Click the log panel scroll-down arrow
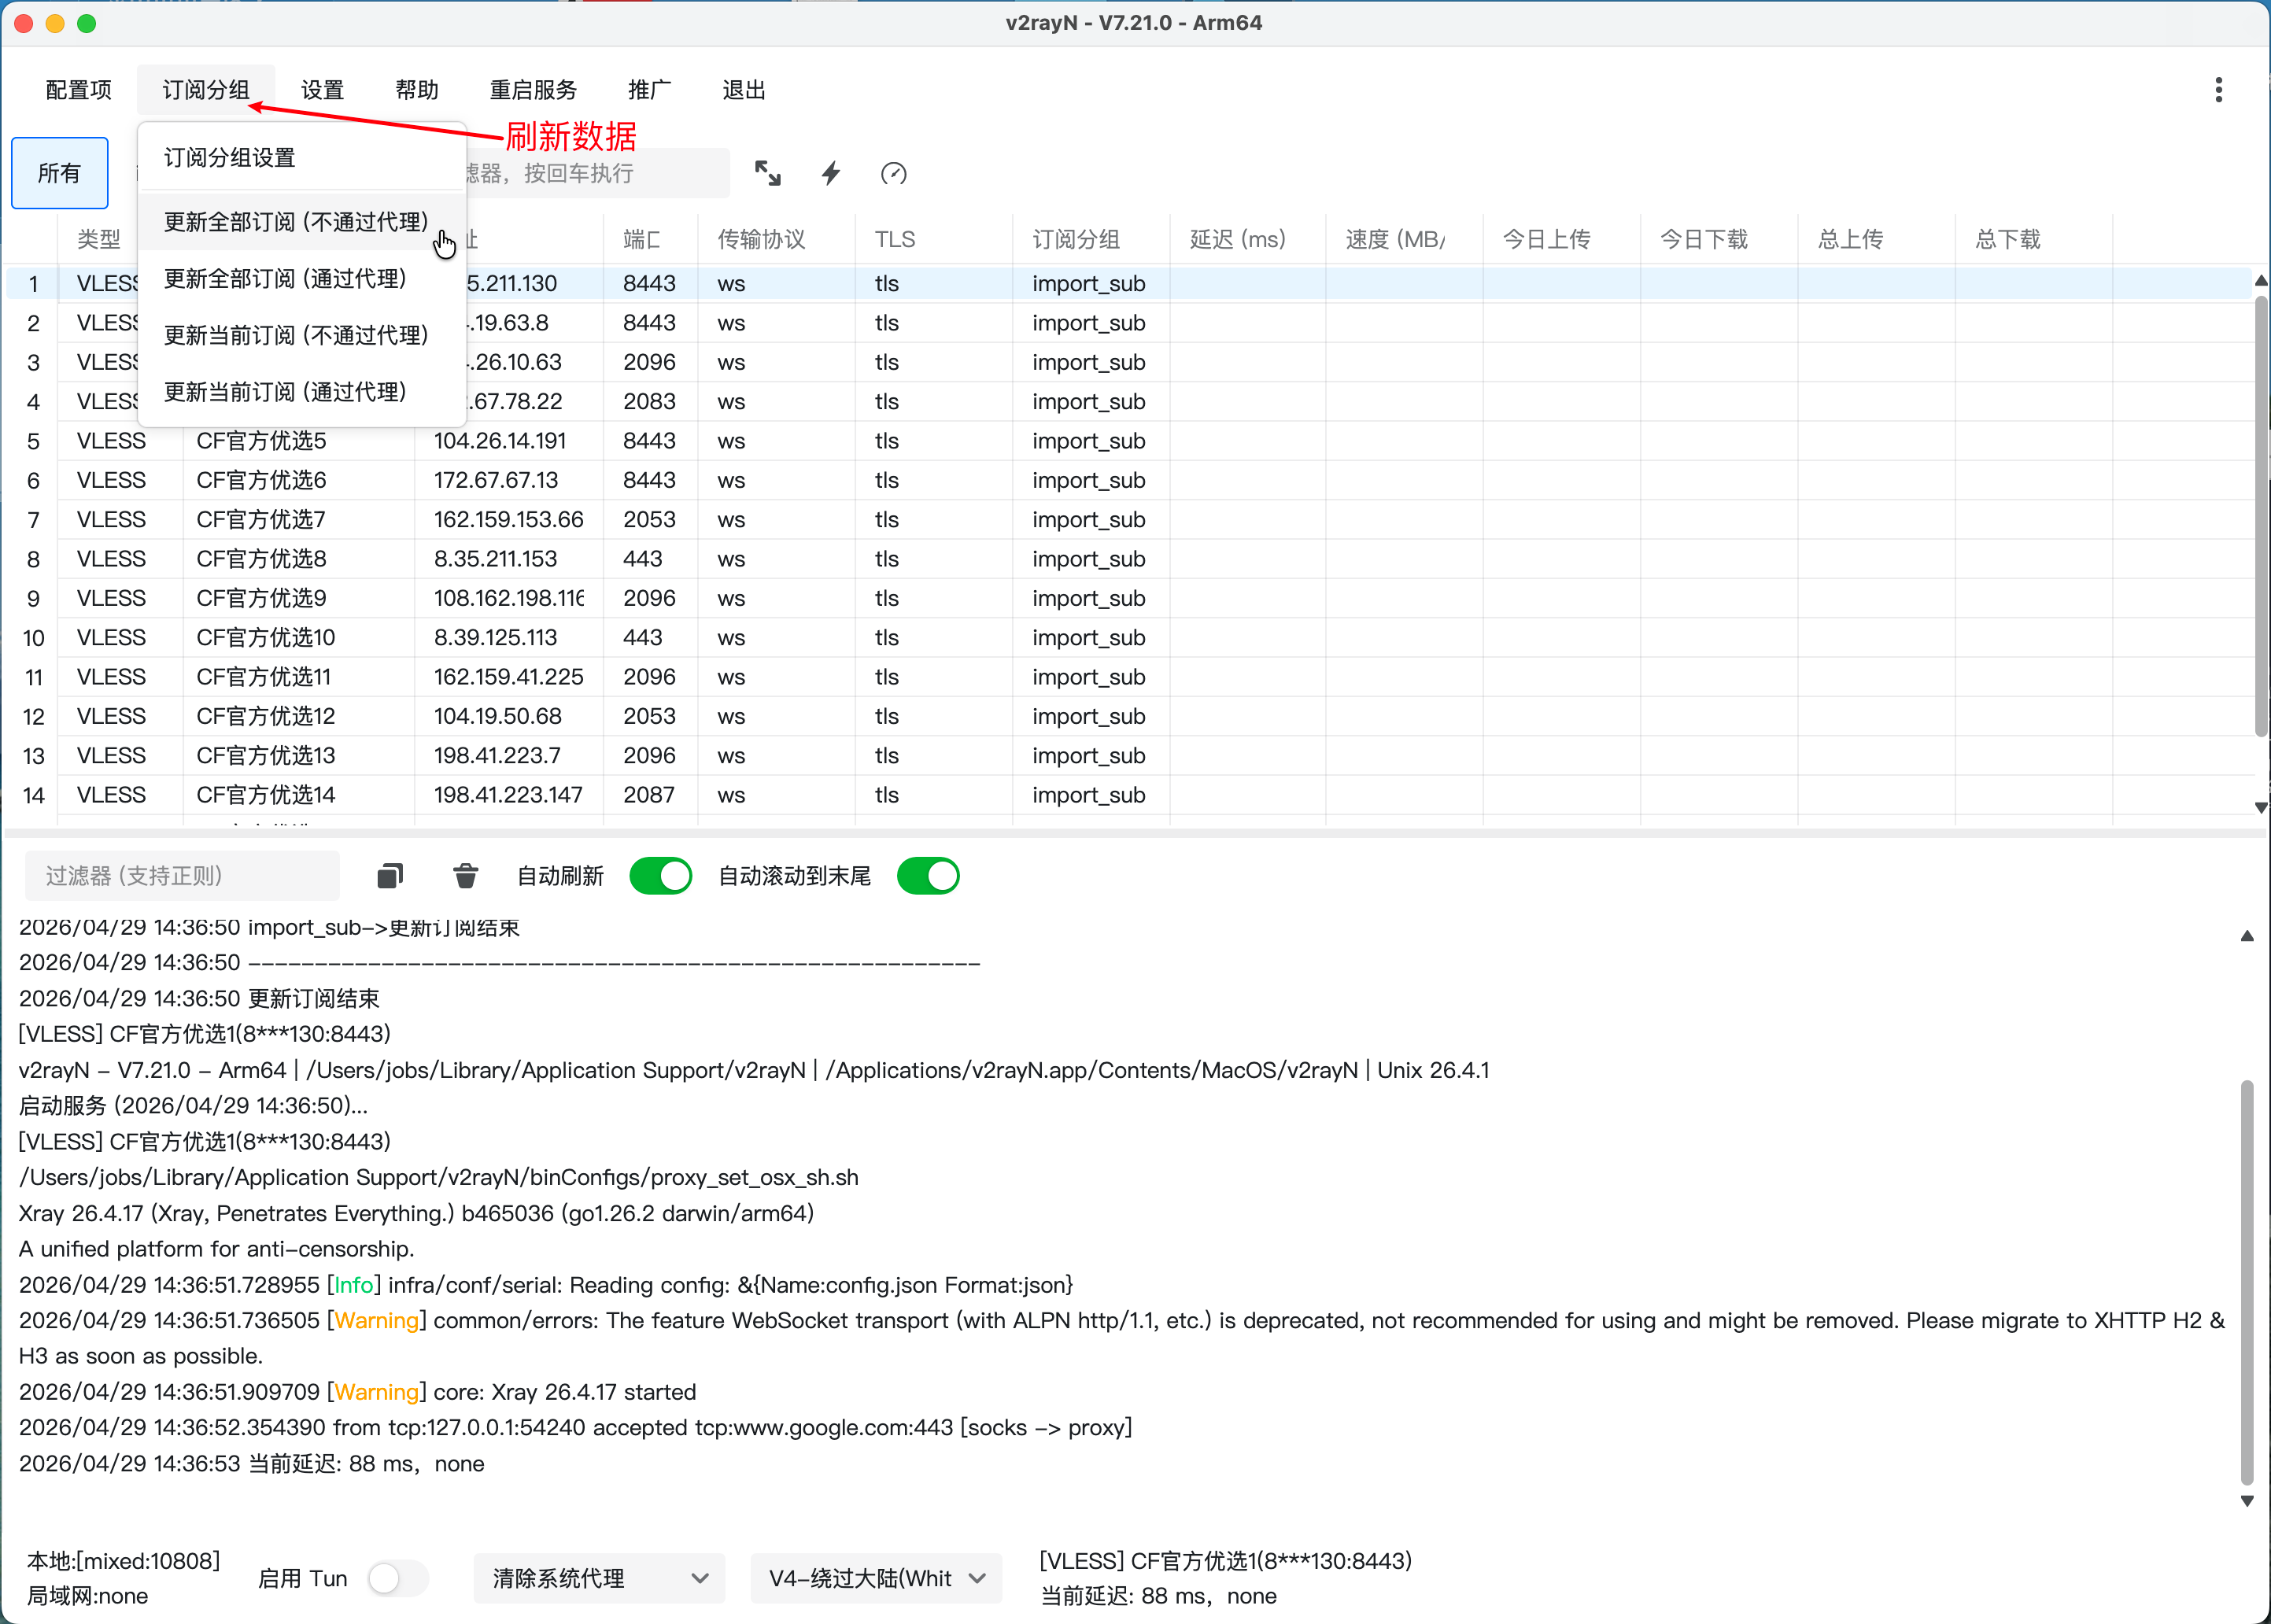Screen dimensions: 2271x1624 2246,1501
